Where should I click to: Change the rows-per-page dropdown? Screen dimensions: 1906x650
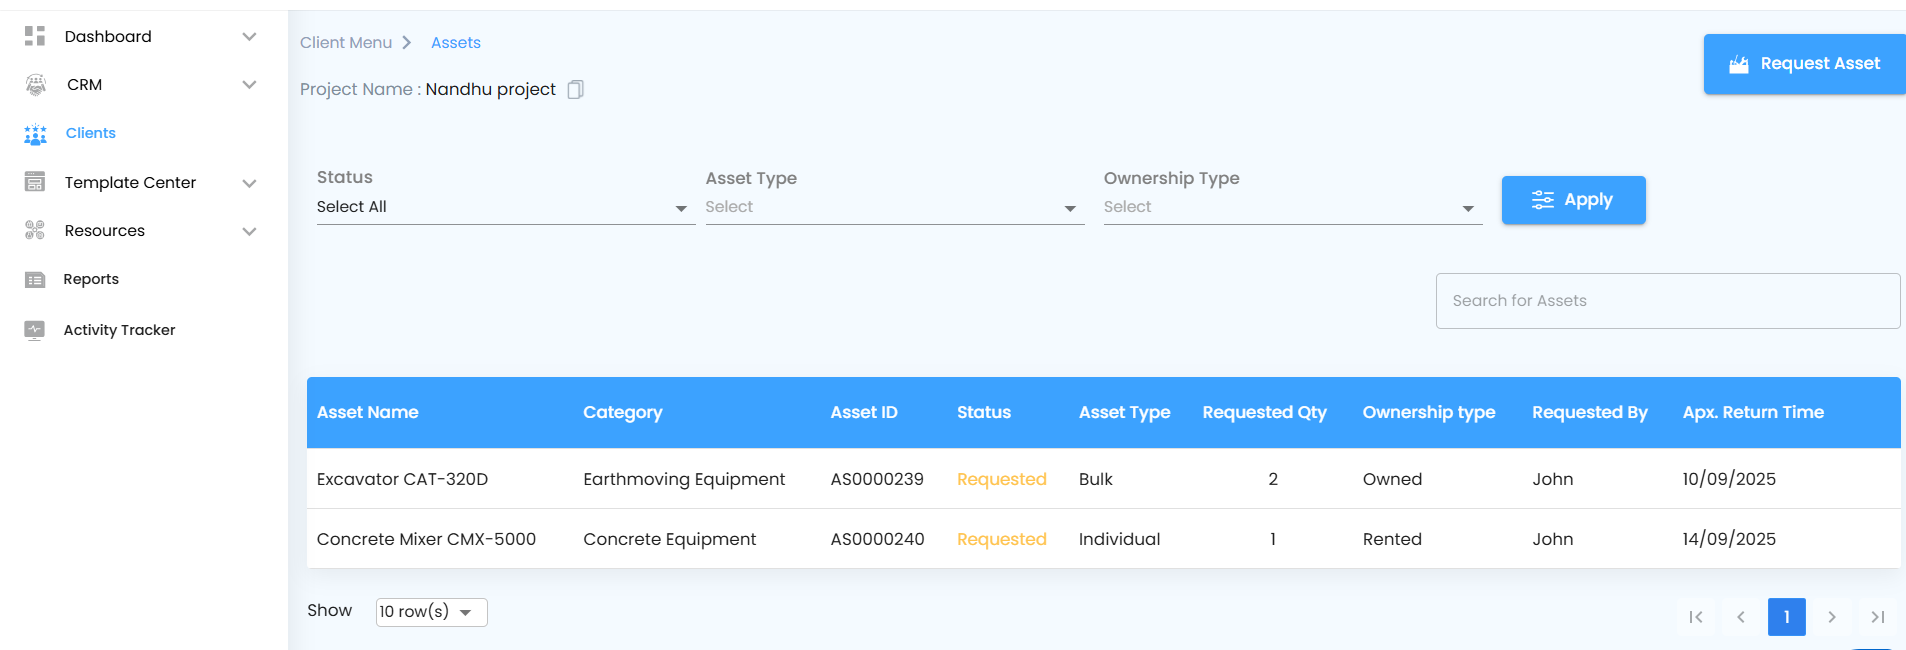click(431, 612)
